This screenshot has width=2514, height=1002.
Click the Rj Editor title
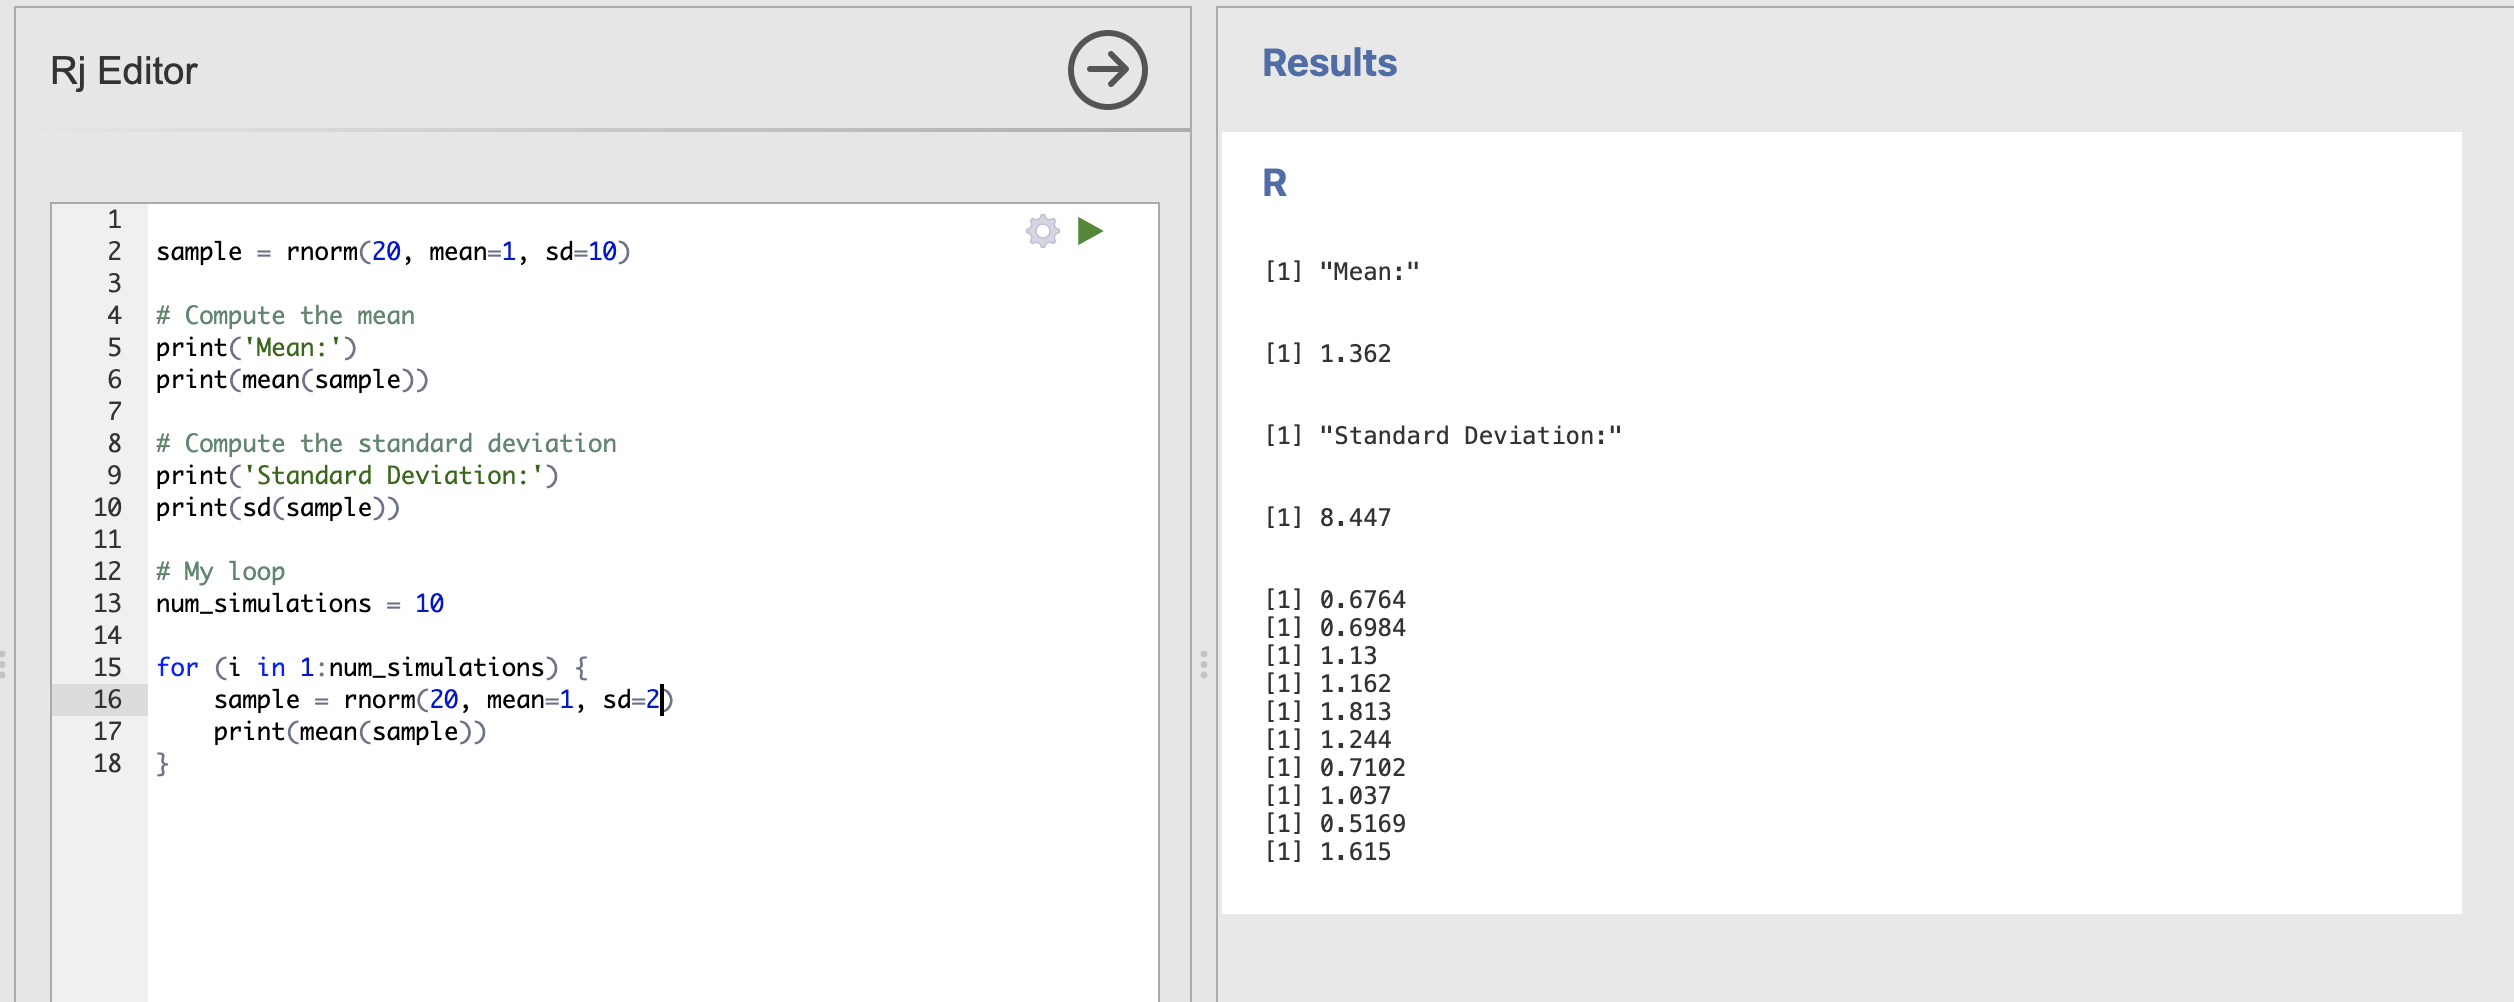[x=124, y=72]
